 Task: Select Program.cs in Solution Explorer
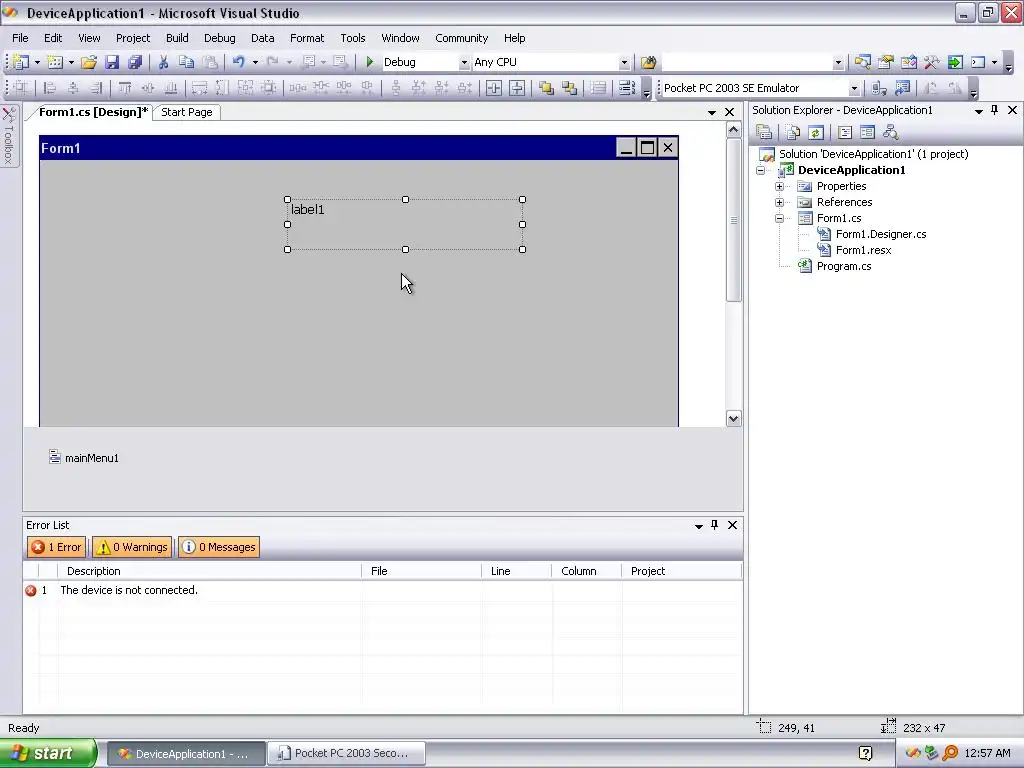[x=844, y=266]
